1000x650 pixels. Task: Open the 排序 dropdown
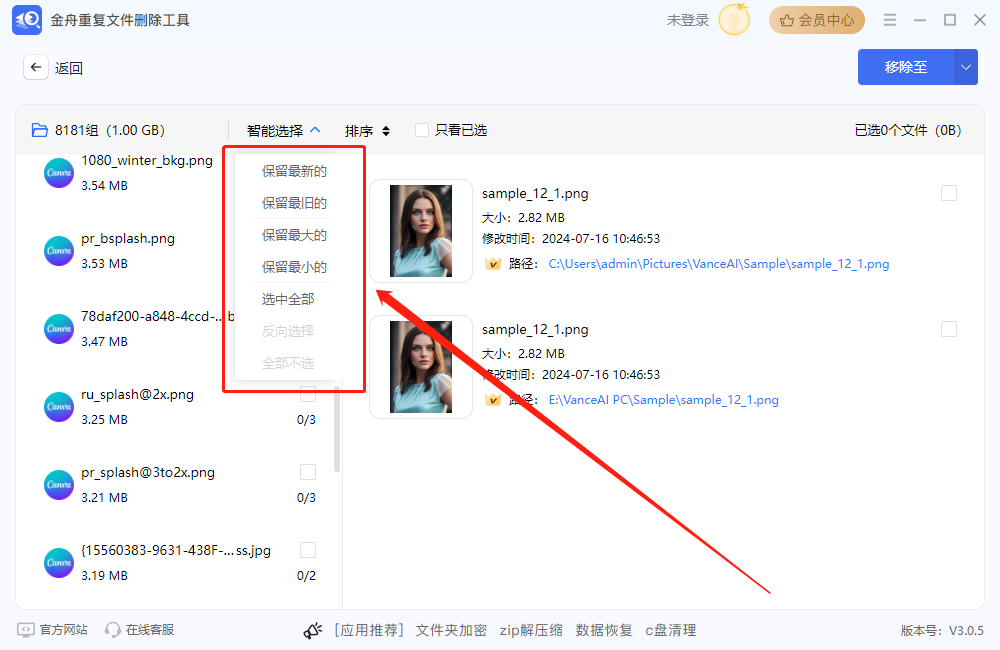point(367,130)
